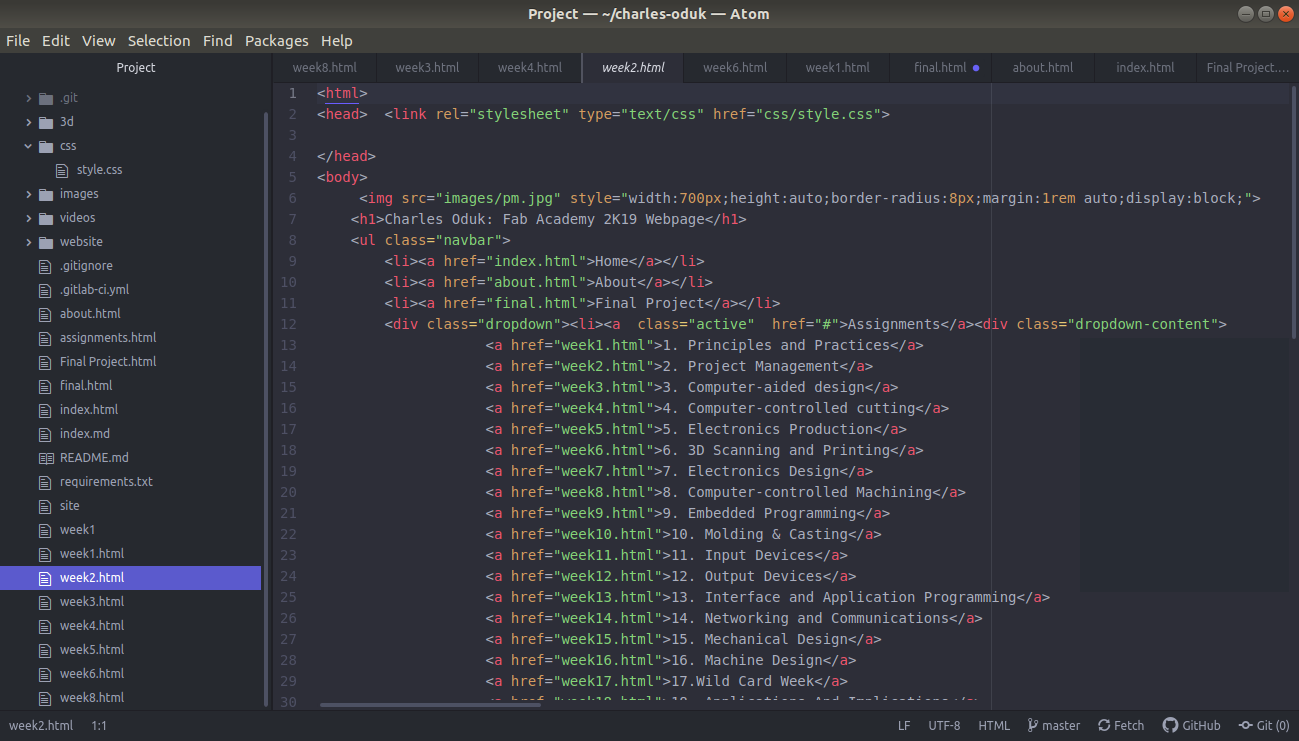The image size is (1299, 741).
Task: Click the LF line ending selector
Action: coord(904,726)
